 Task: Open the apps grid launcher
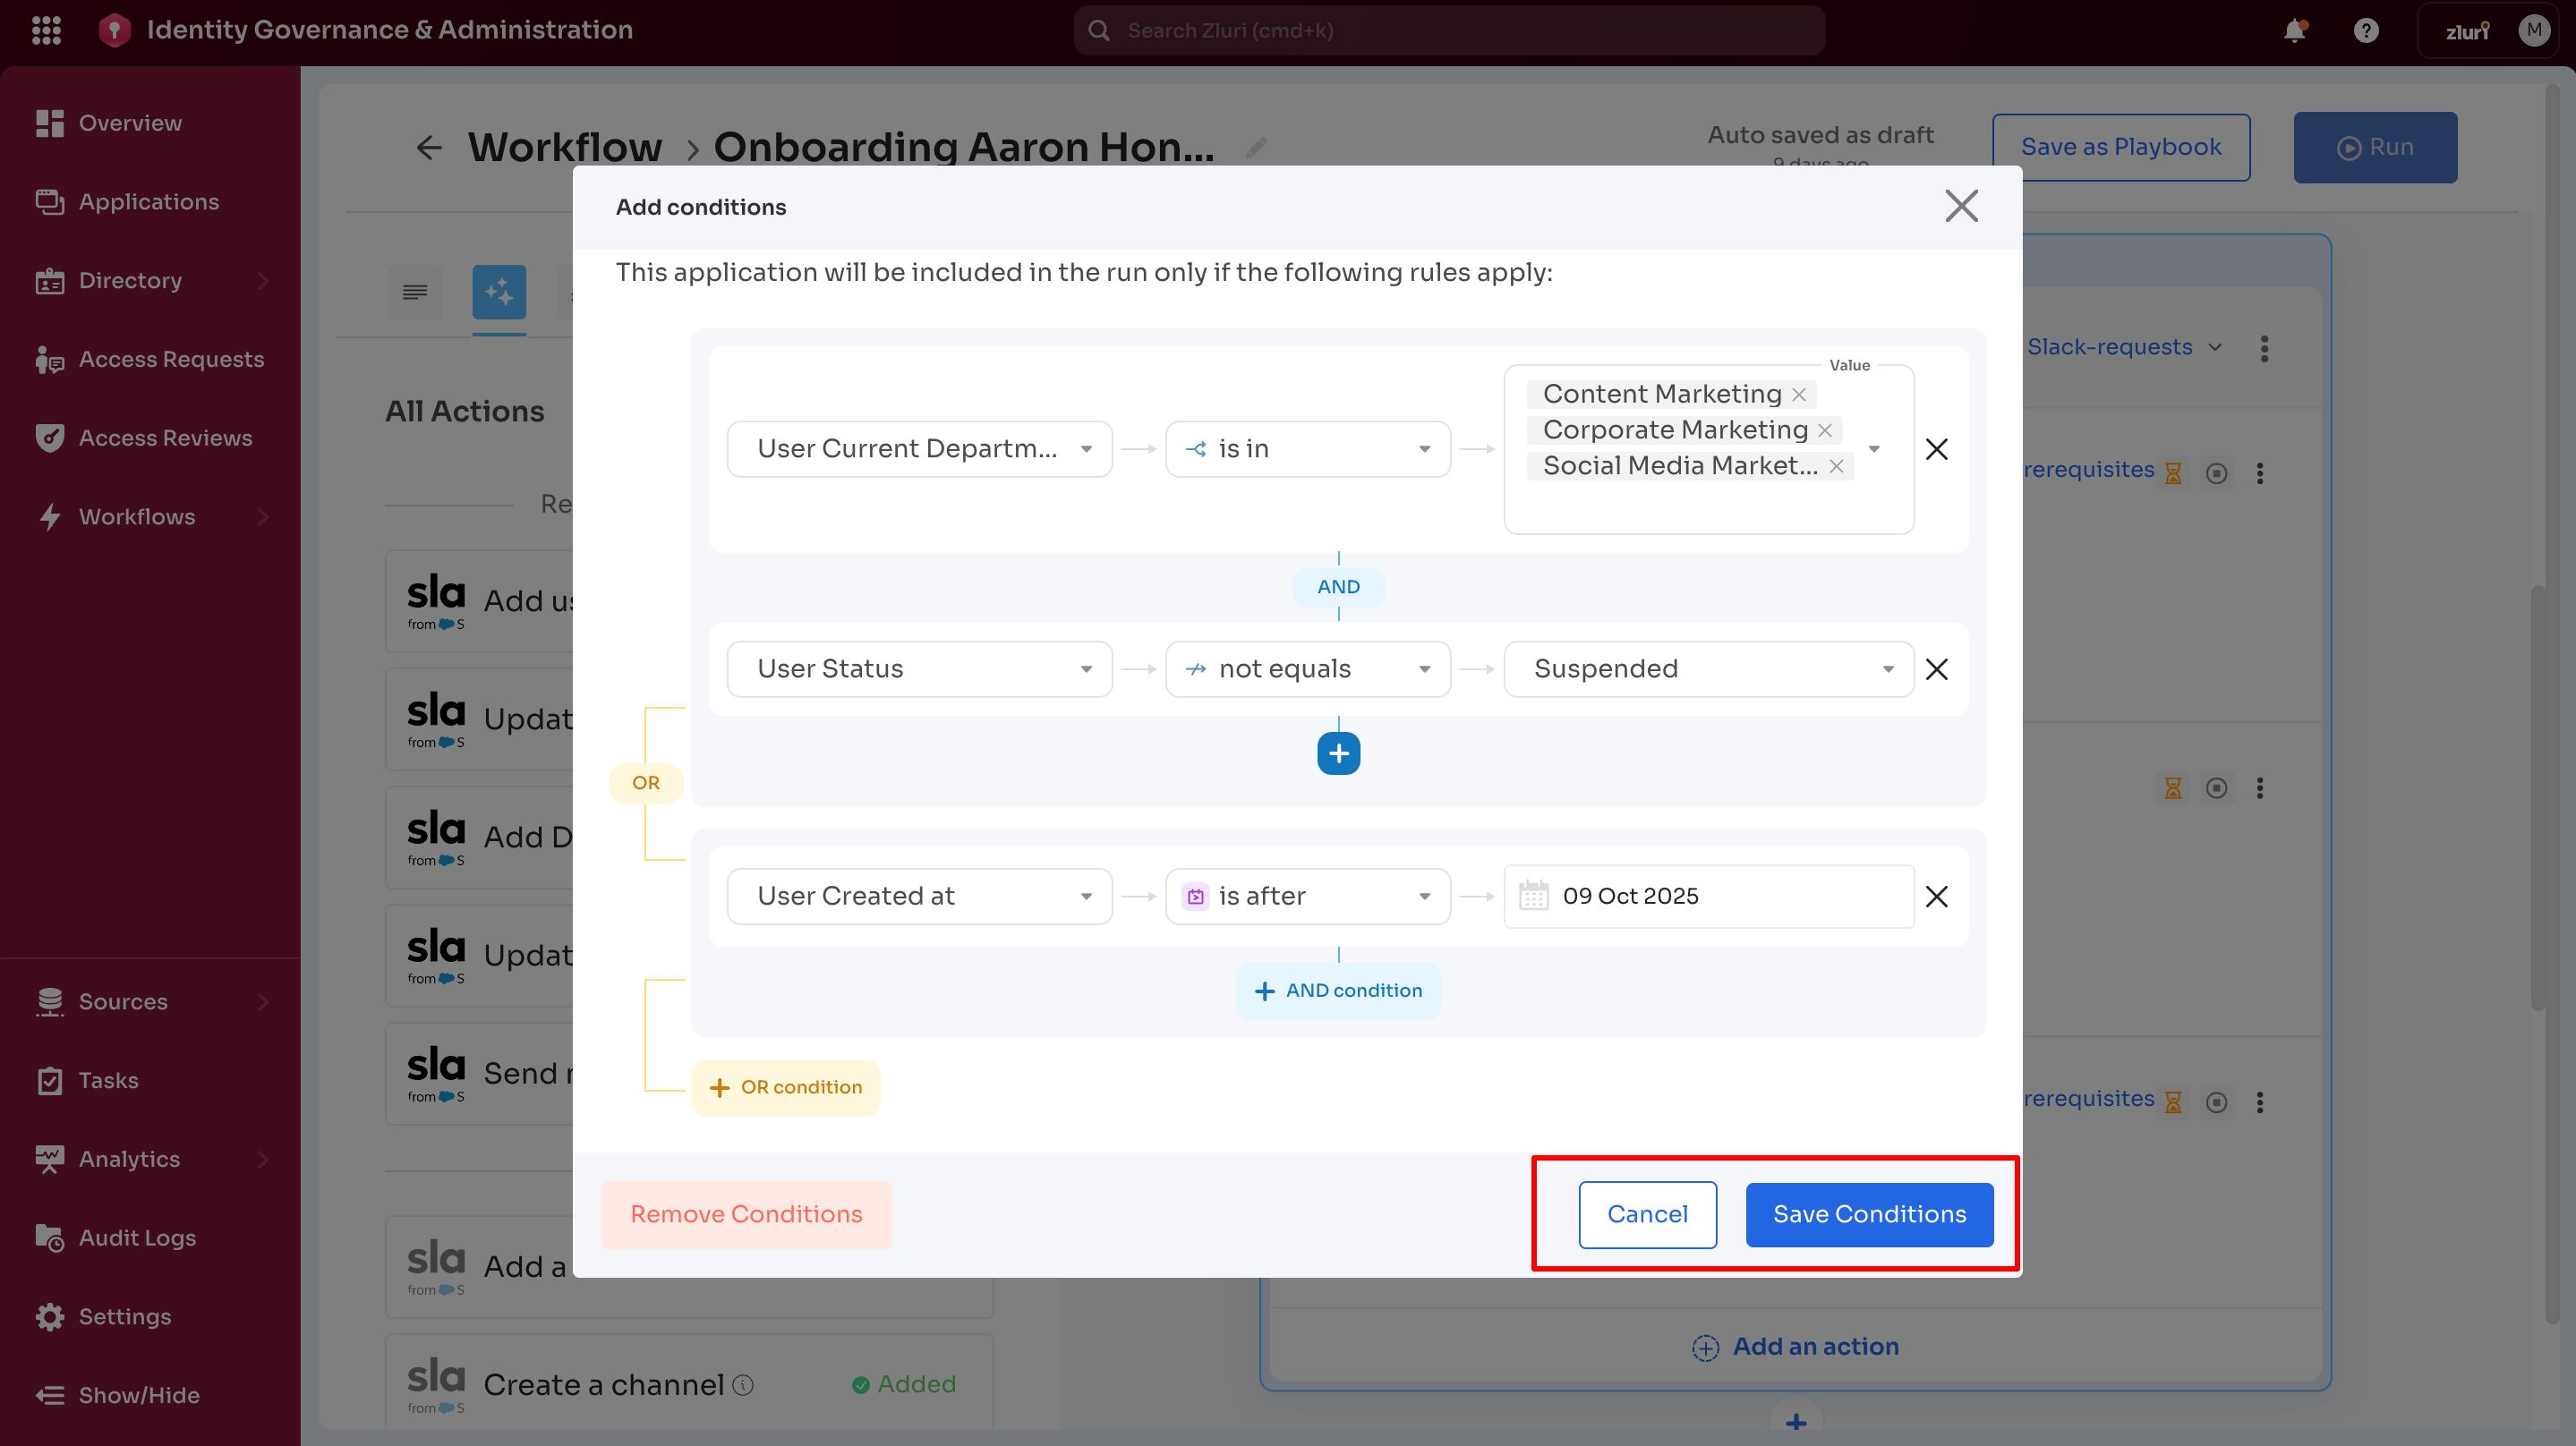point(46,30)
